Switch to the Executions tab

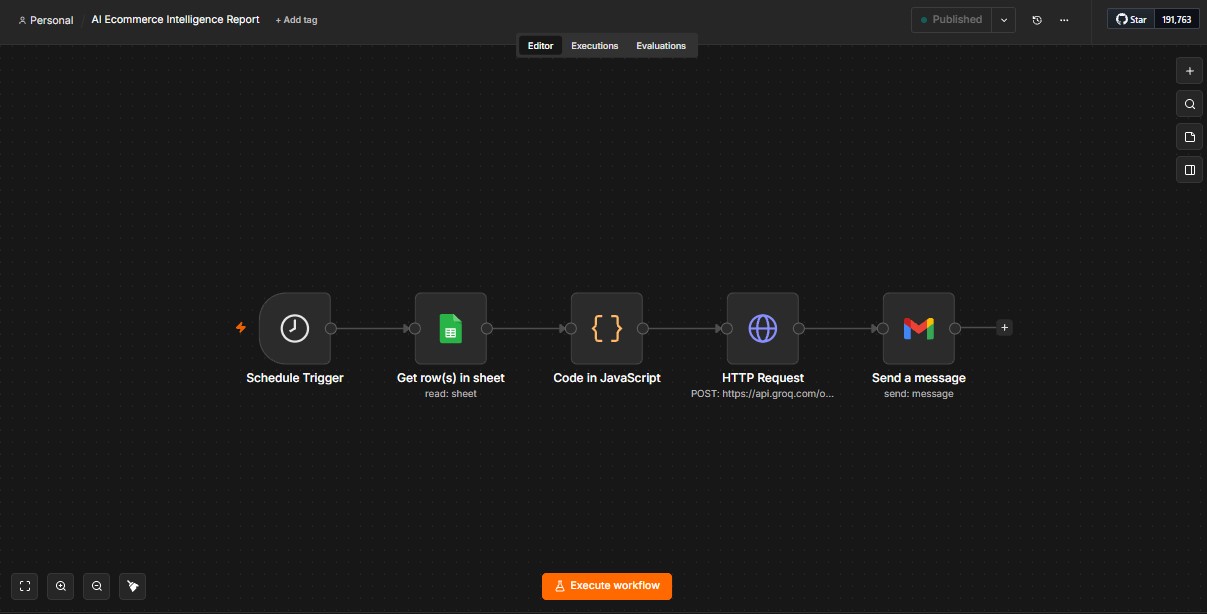(595, 46)
